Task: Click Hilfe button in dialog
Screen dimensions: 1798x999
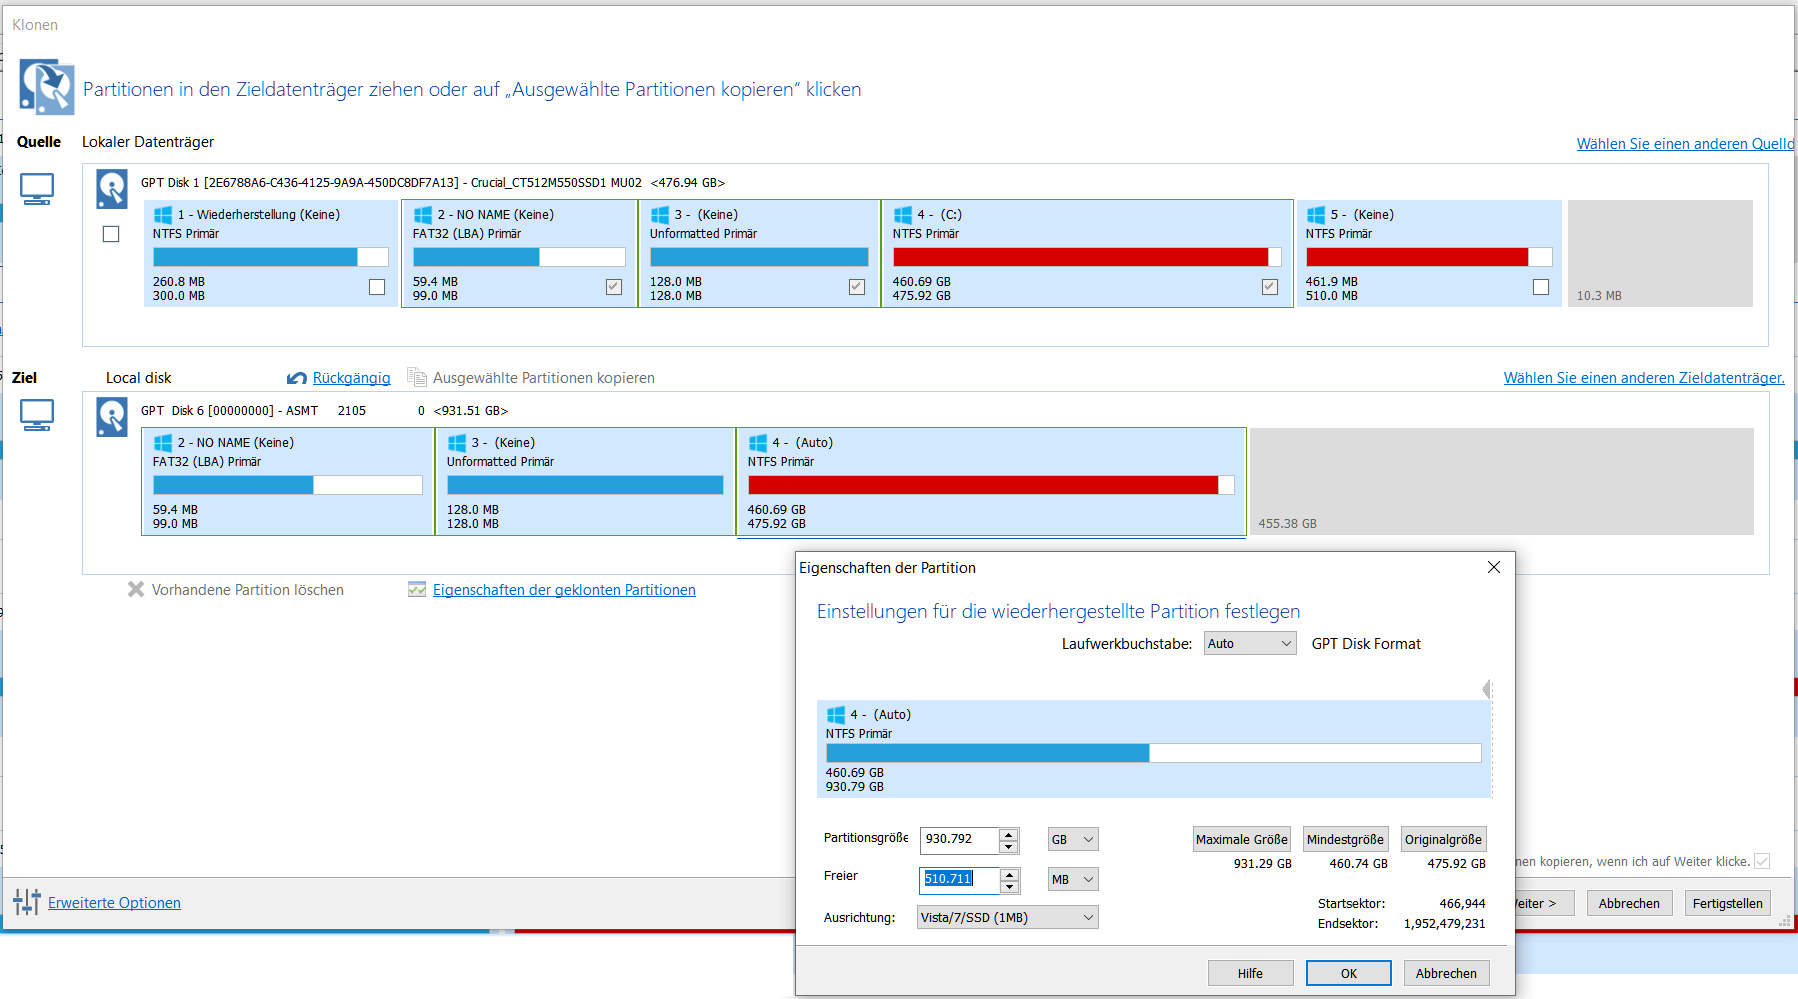Action: pyautogui.click(x=1250, y=973)
